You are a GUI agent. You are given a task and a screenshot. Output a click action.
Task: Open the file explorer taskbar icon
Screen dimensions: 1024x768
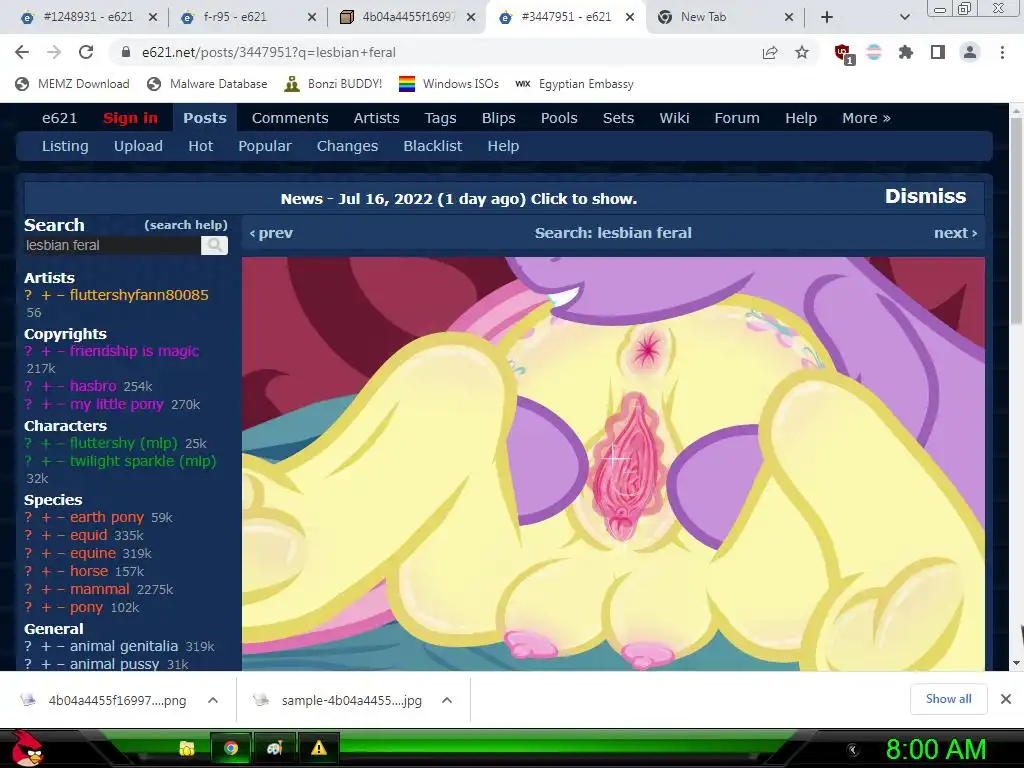pyautogui.click(x=187, y=748)
